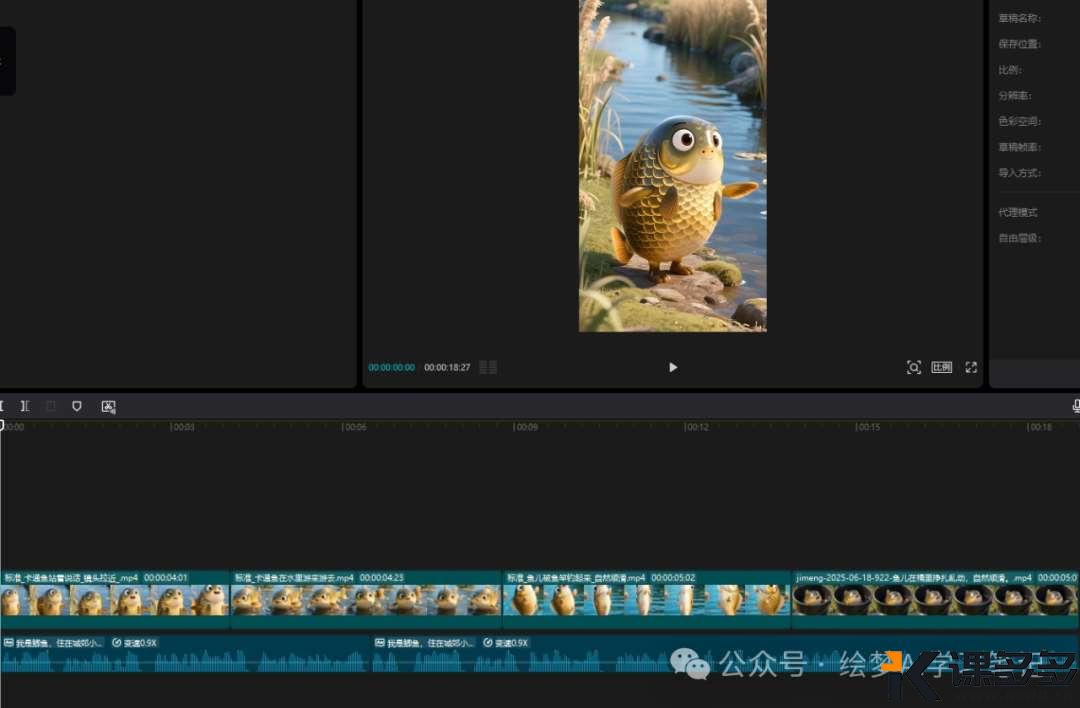This screenshot has height=708, width=1080.
Task: Click the microphone voiceover record icon
Action: pos(1076,406)
